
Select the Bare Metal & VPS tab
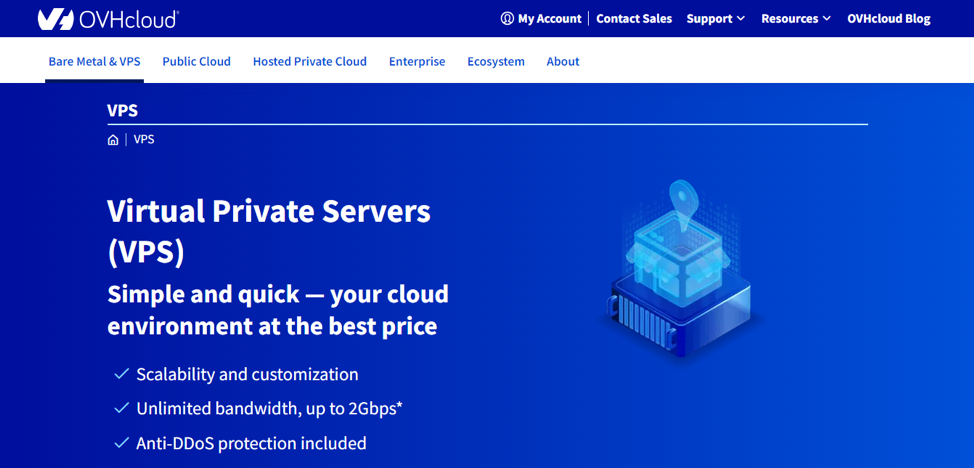pyautogui.click(x=94, y=61)
